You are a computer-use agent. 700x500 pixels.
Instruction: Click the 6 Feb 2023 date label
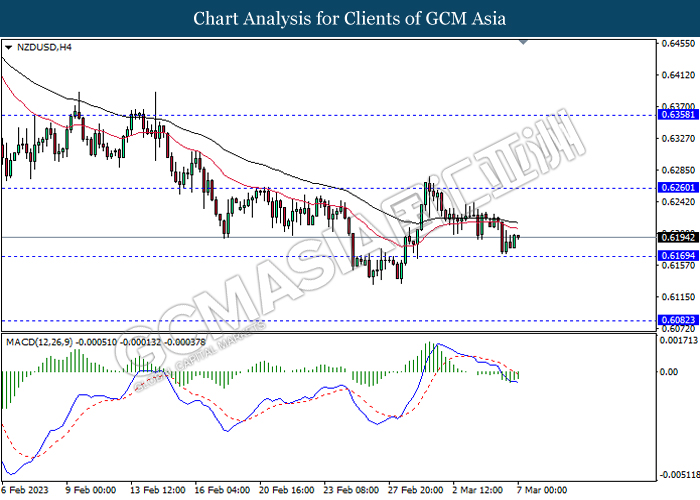pyautogui.click(x=25, y=490)
